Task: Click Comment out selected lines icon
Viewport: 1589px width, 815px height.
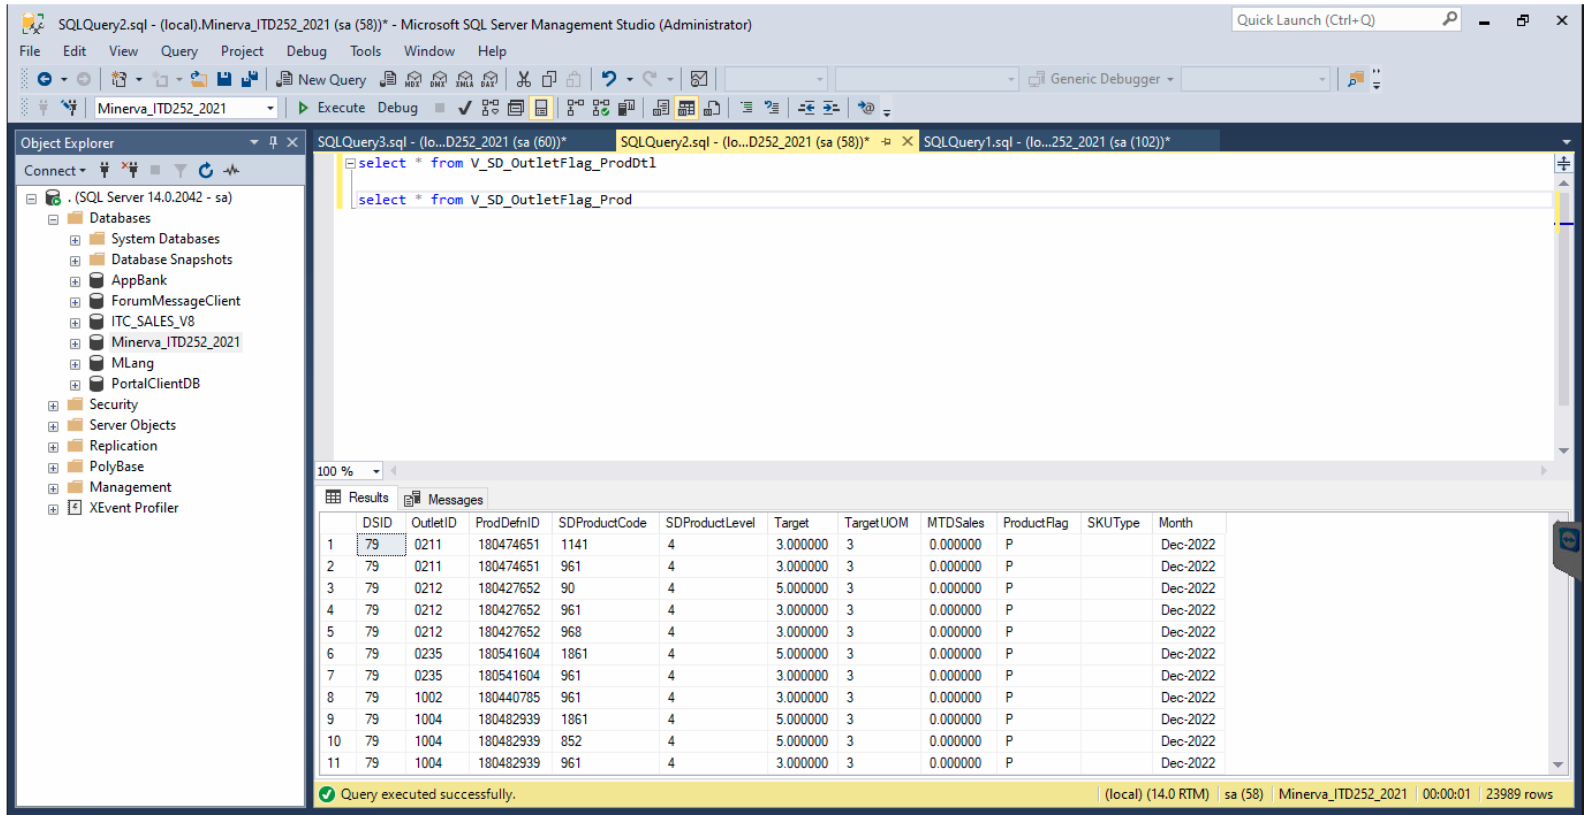Action: pyautogui.click(x=746, y=107)
